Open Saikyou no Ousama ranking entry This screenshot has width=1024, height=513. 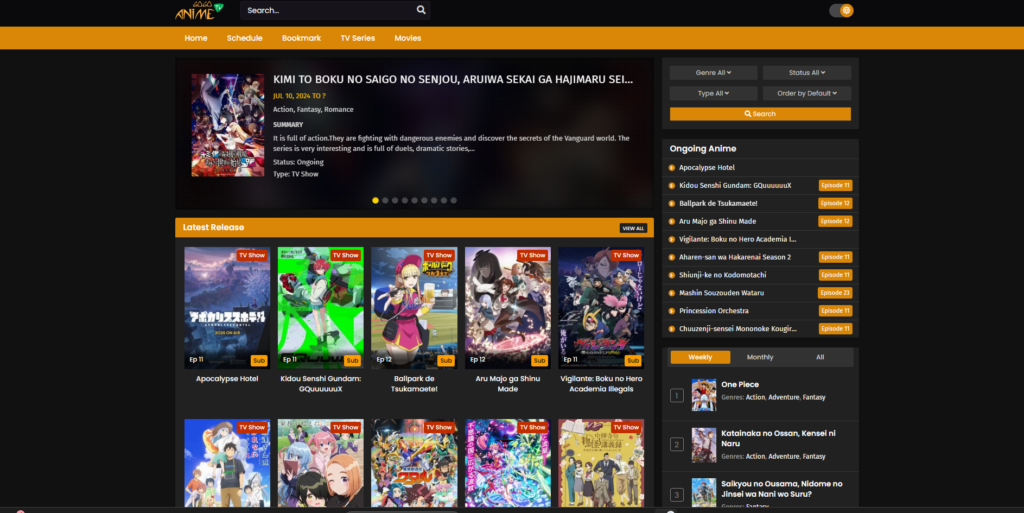(x=782, y=489)
